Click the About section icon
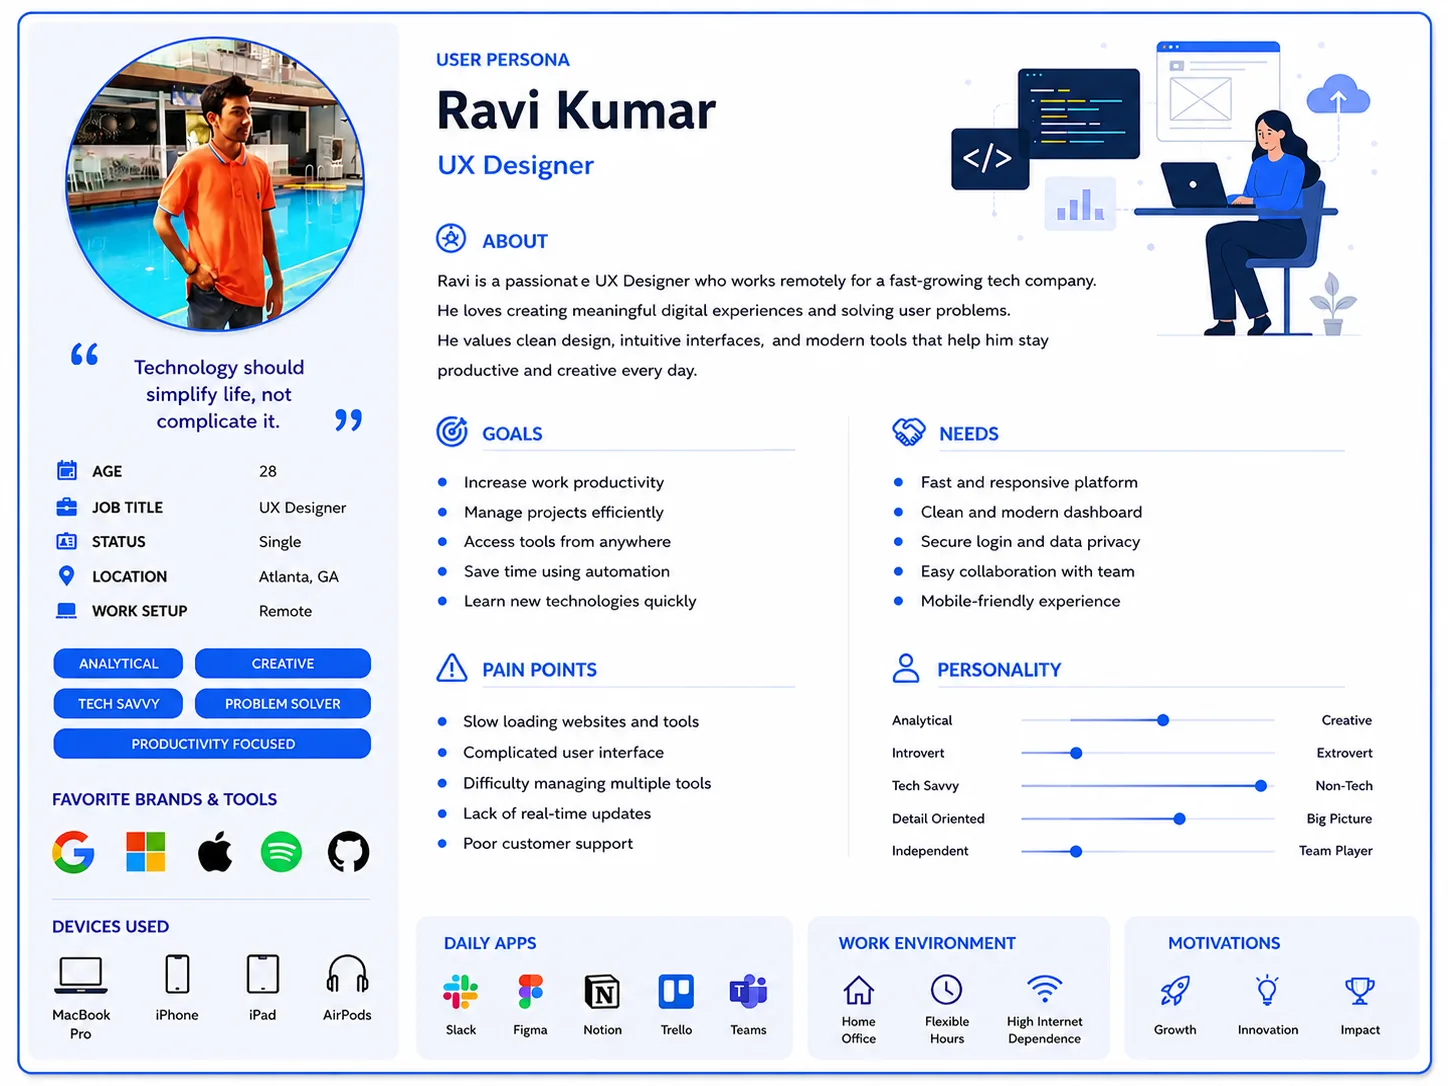1448x1086 pixels. click(x=451, y=239)
